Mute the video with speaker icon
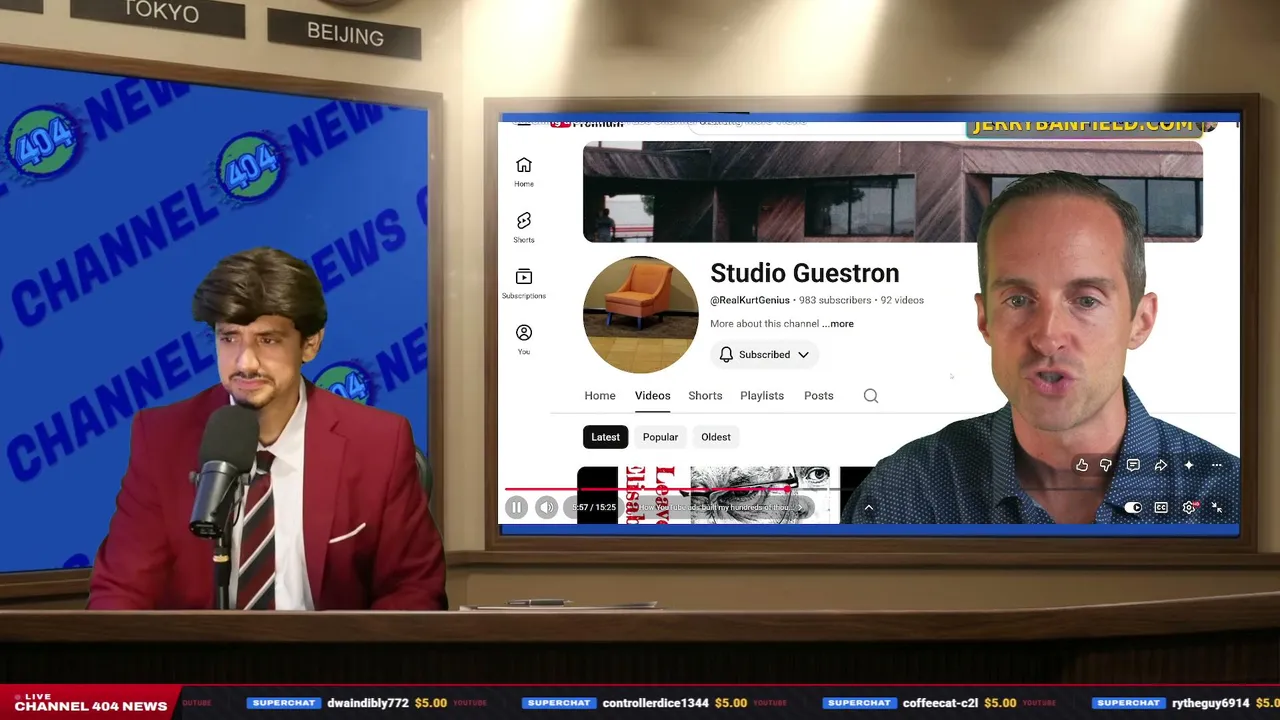 point(546,508)
